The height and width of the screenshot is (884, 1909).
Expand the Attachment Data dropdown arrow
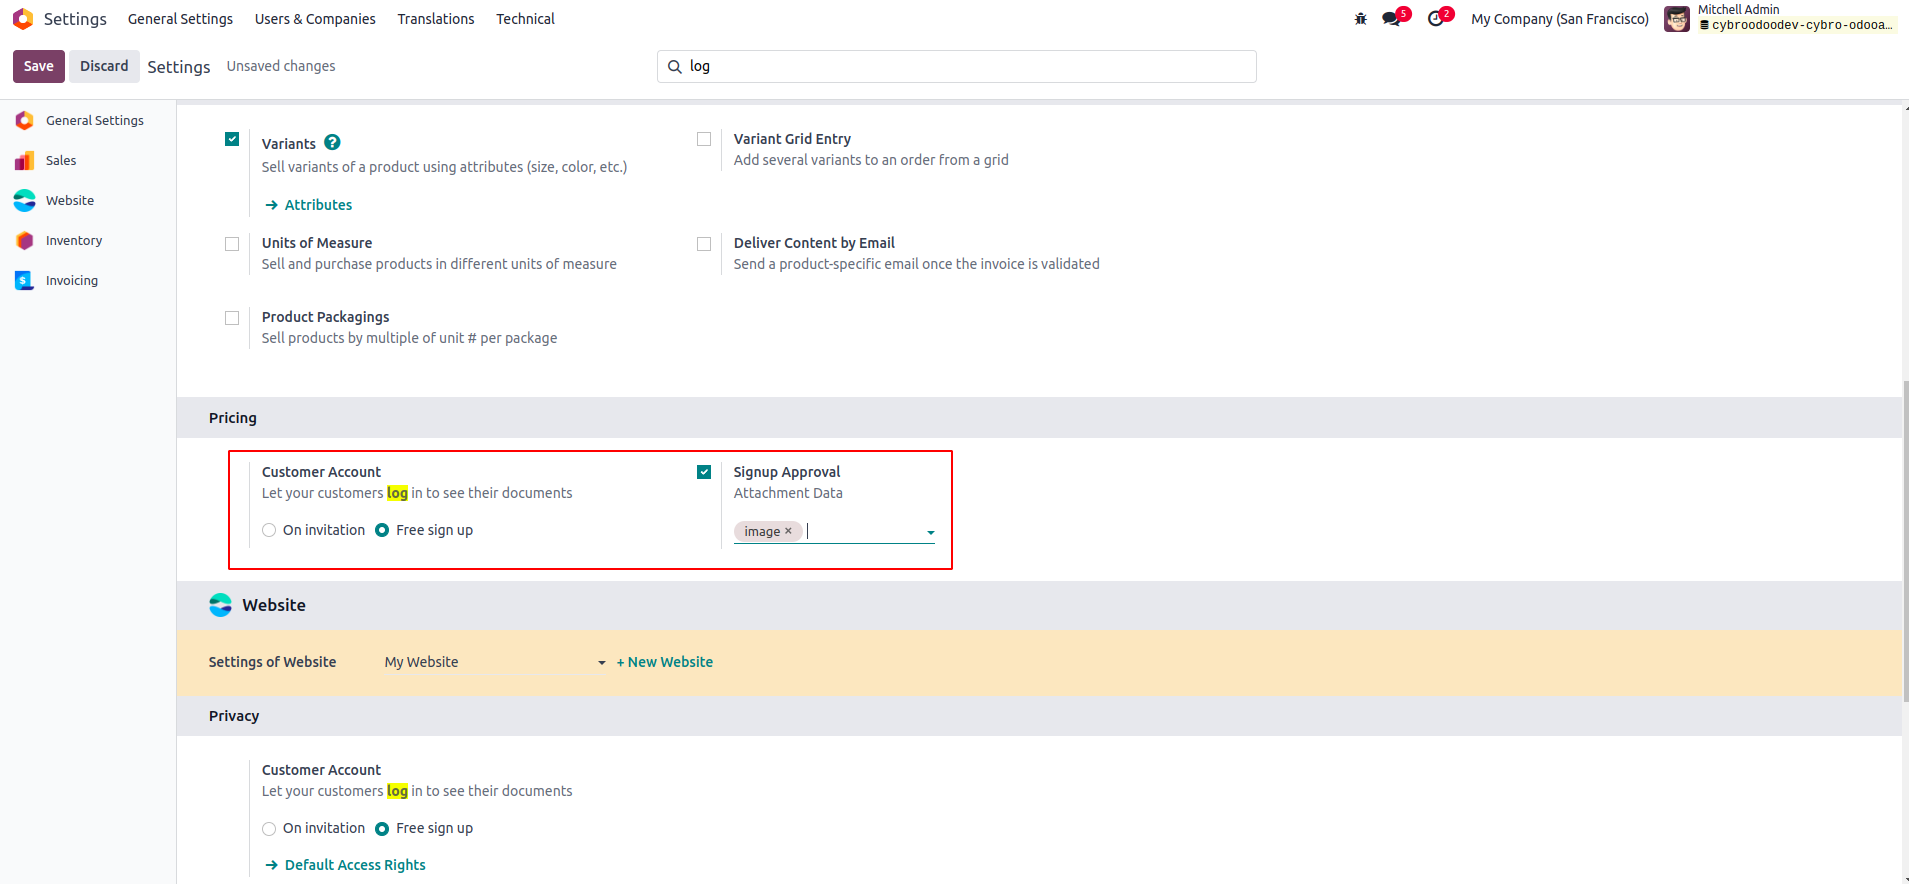click(x=930, y=532)
